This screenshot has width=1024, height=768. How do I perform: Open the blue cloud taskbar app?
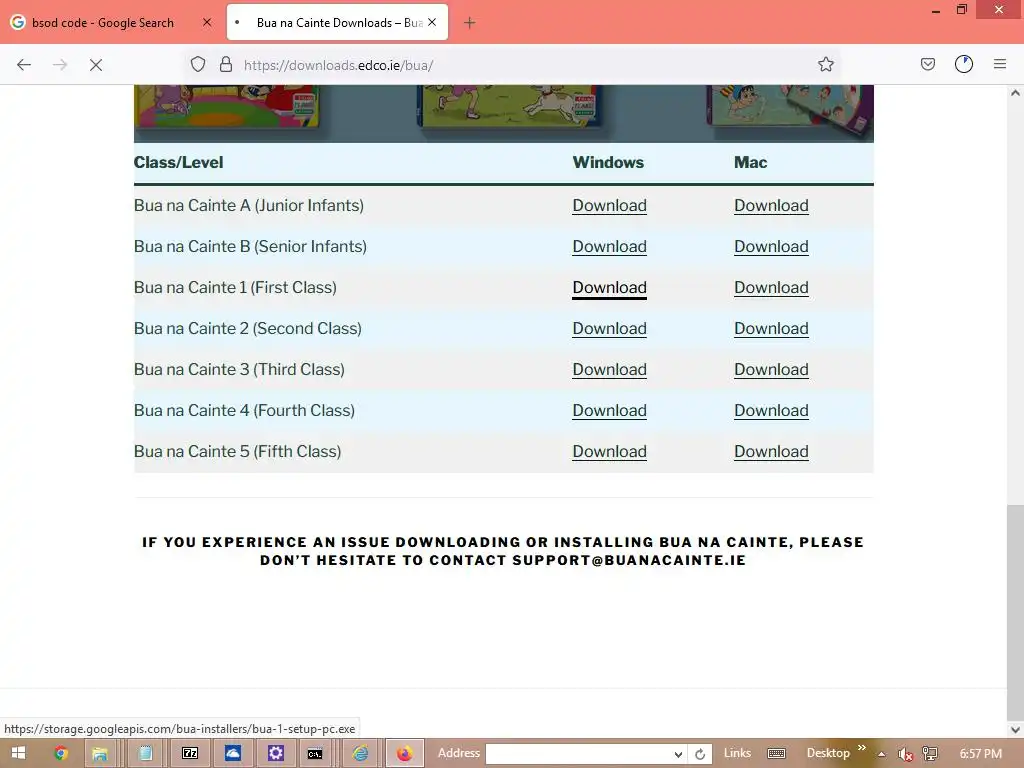coord(232,754)
